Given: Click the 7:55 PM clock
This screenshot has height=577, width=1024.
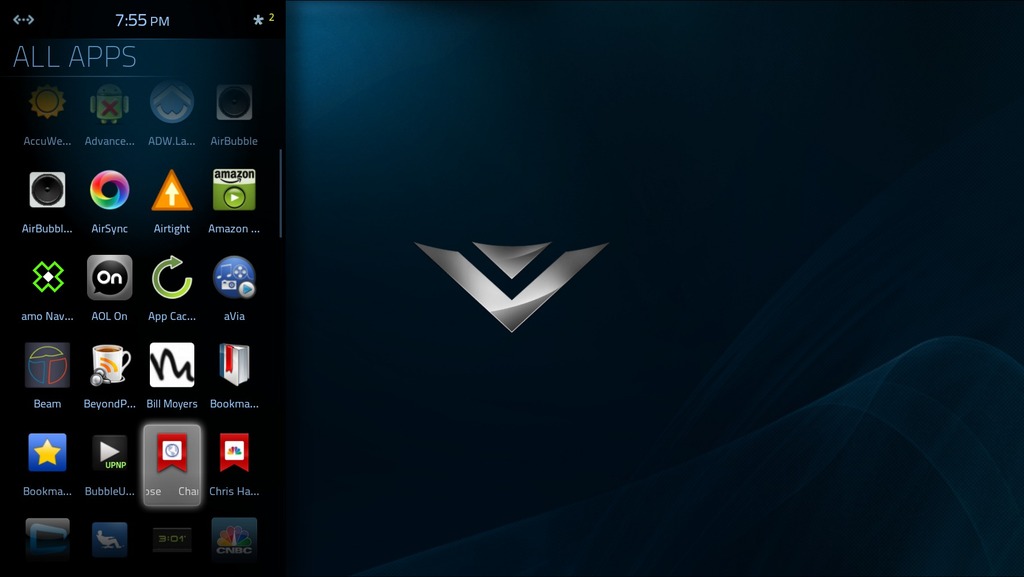Looking at the screenshot, I should [x=142, y=21].
